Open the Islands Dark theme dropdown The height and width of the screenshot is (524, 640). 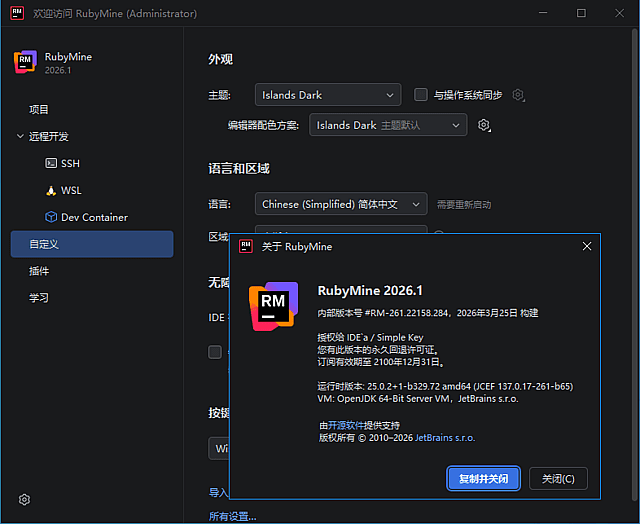[327, 95]
